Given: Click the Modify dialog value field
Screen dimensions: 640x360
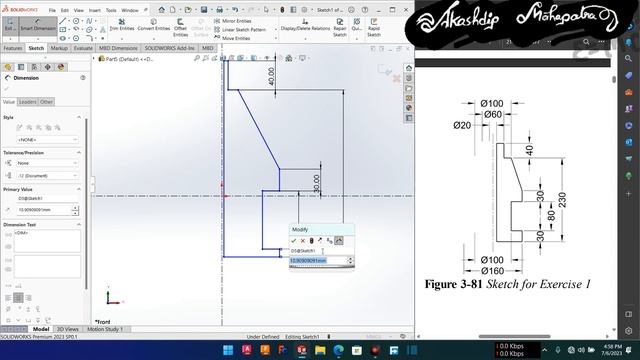Looking at the screenshot, I should pyautogui.click(x=318, y=260).
